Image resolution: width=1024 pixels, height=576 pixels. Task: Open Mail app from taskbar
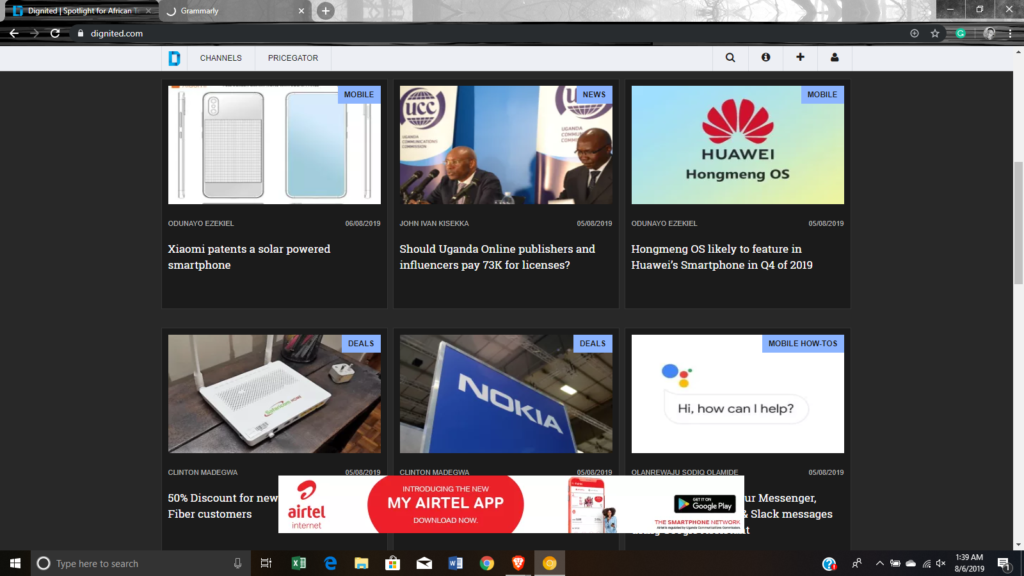point(424,563)
